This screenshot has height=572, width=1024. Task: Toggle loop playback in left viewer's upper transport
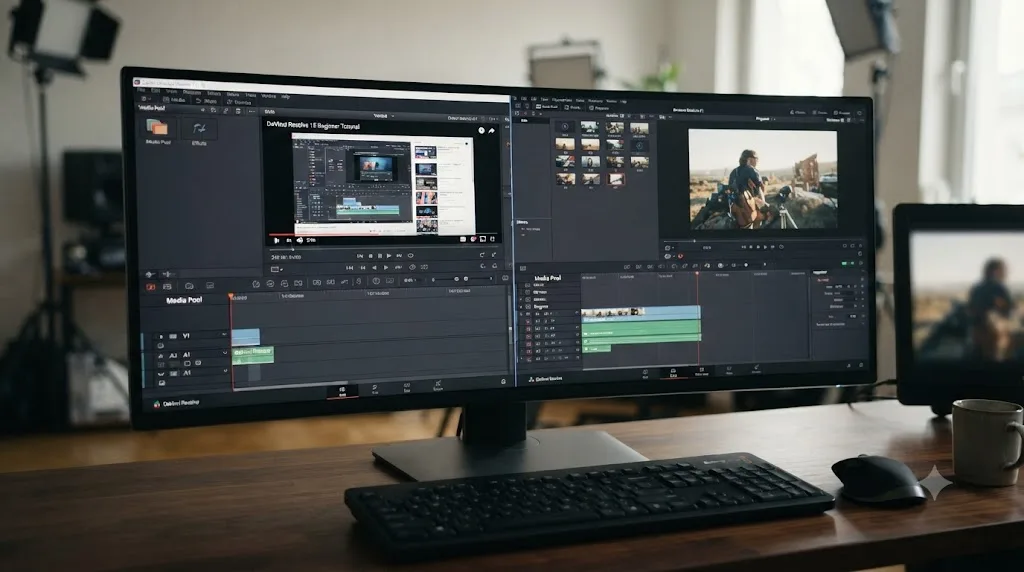pos(410,256)
